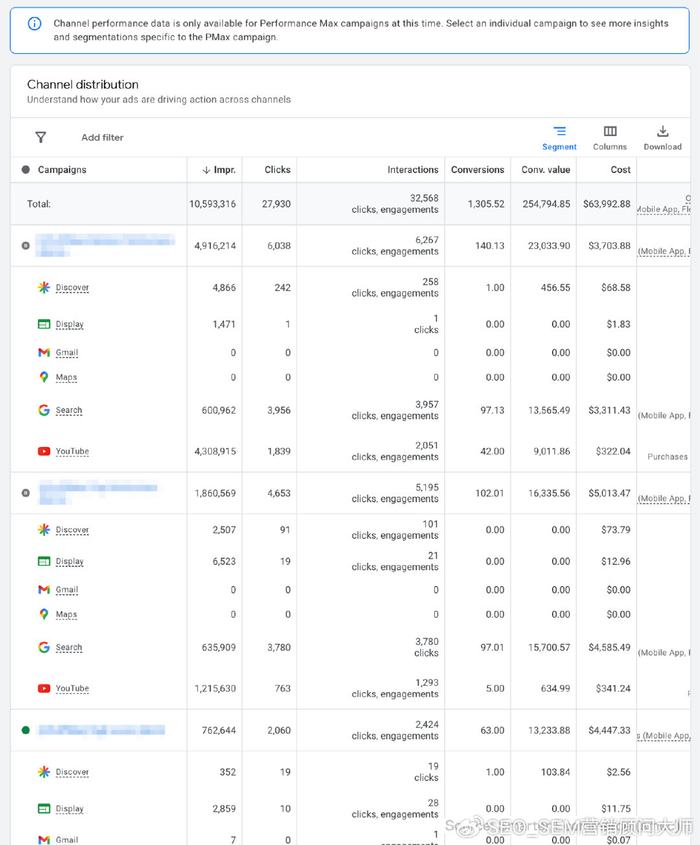Click the green status dot of third campaign
The image size is (700, 845).
click(25, 730)
